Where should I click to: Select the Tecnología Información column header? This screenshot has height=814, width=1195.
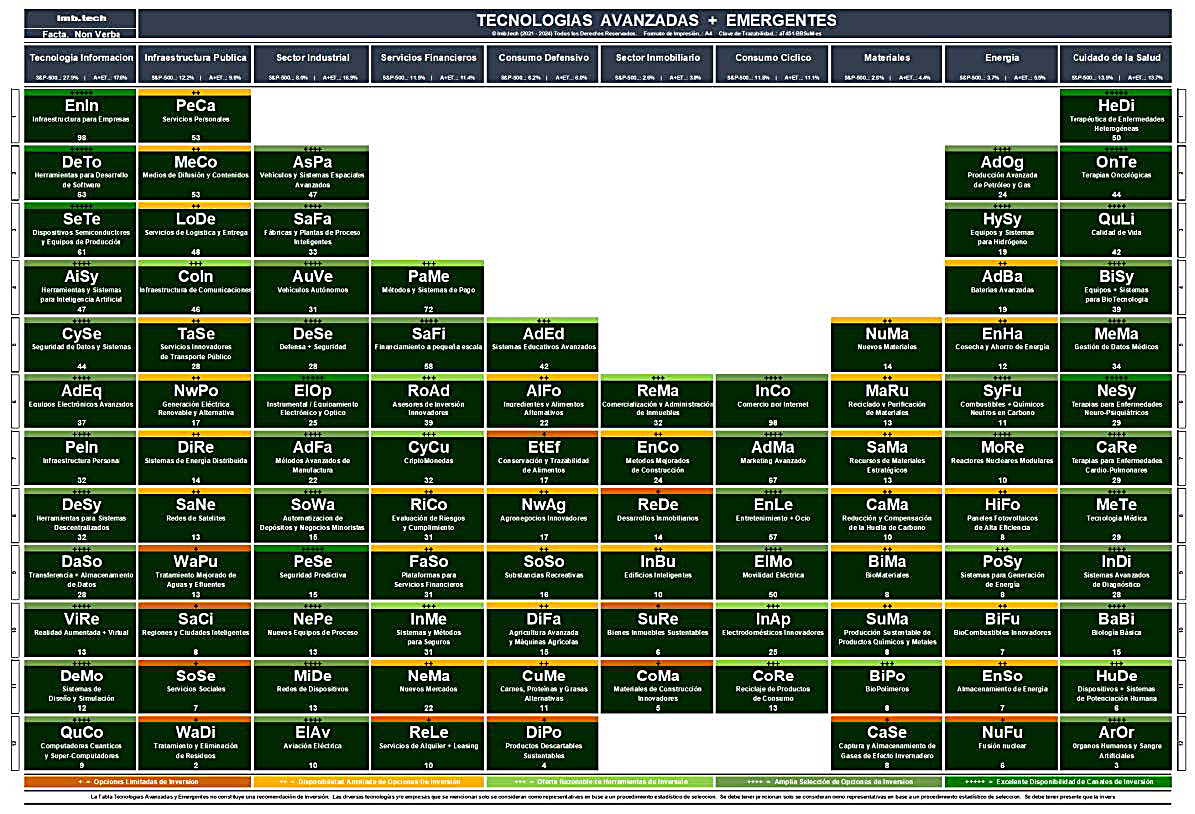tap(81, 63)
